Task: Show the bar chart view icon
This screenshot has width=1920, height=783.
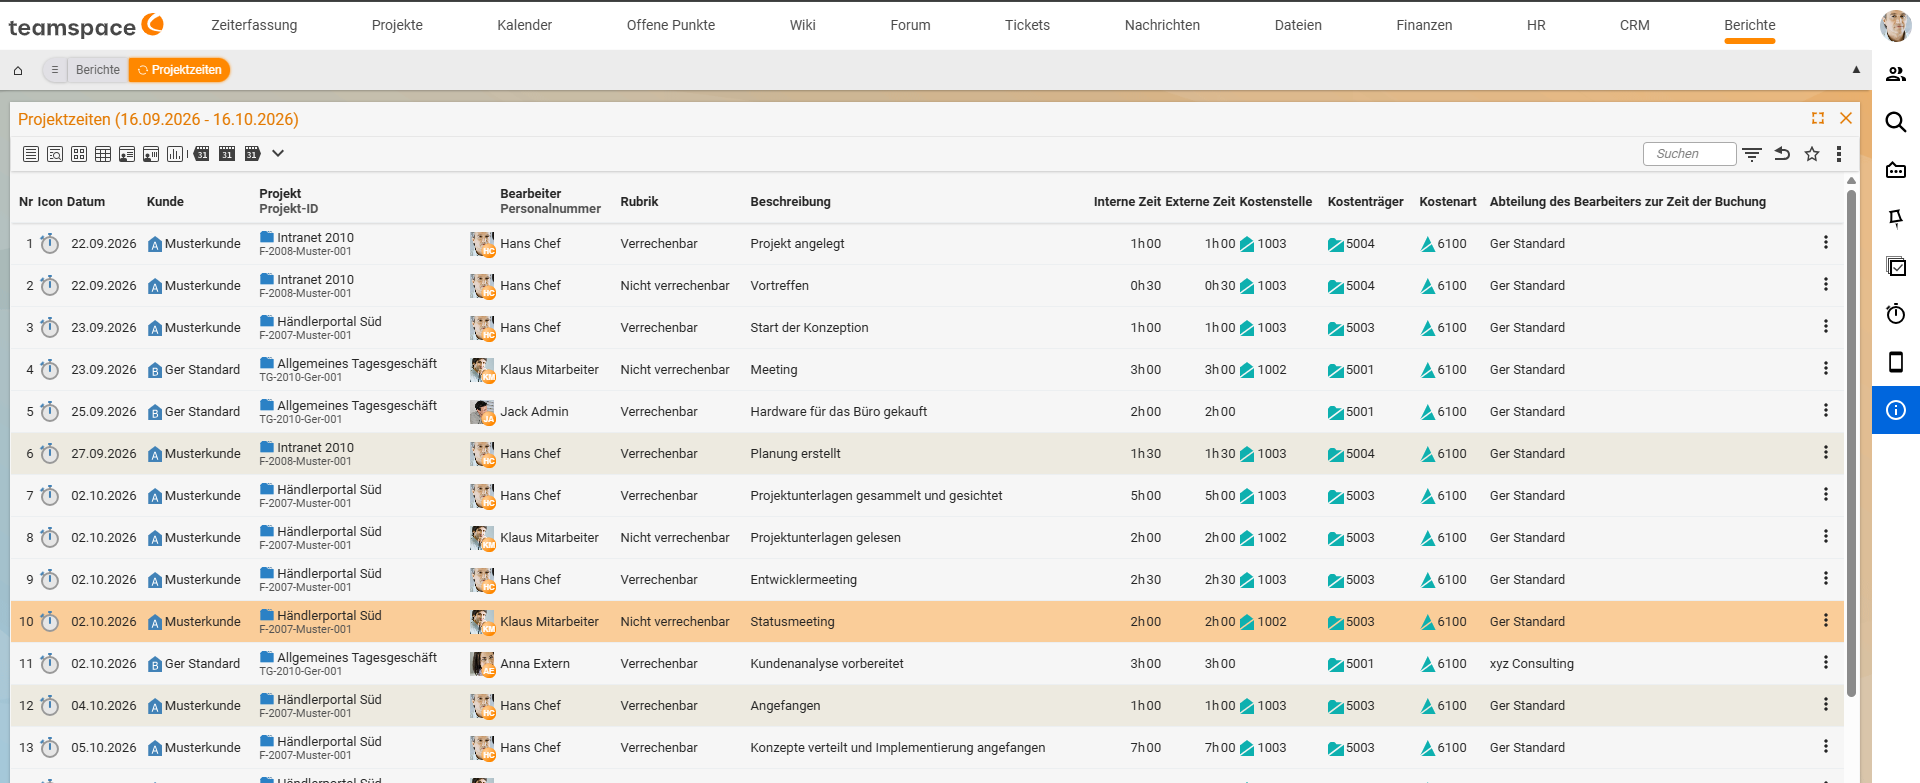Action: pyautogui.click(x=175, y=154)
